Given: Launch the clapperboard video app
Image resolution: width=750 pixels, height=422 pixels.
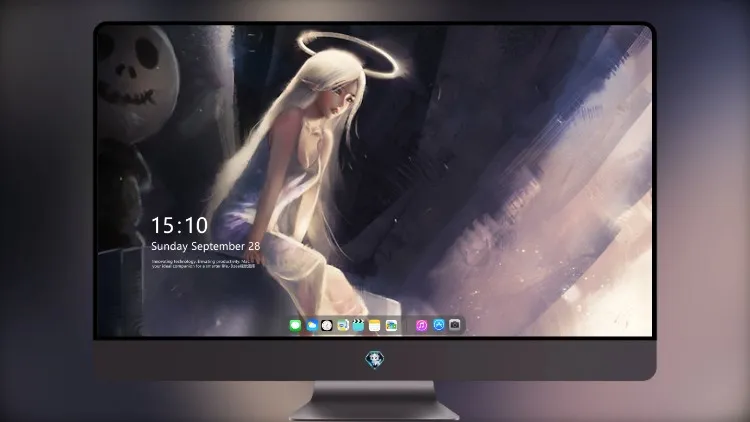Looking at the screenshot, I should tap(358, 325).
